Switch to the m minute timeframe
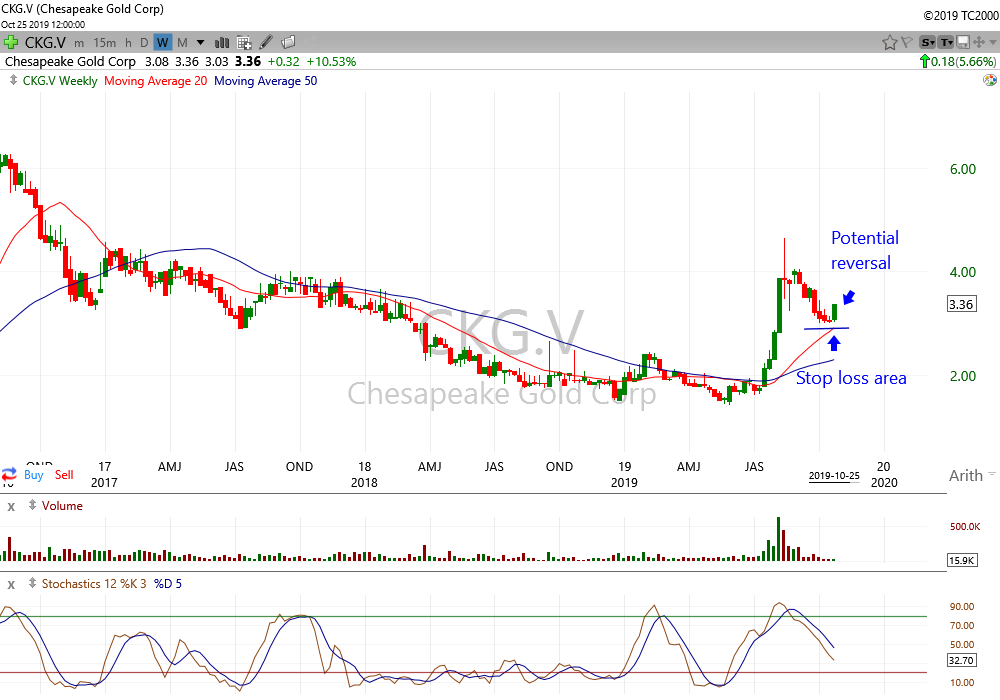The width and height of the screenshot is (1000, 700). coord(79,43)
